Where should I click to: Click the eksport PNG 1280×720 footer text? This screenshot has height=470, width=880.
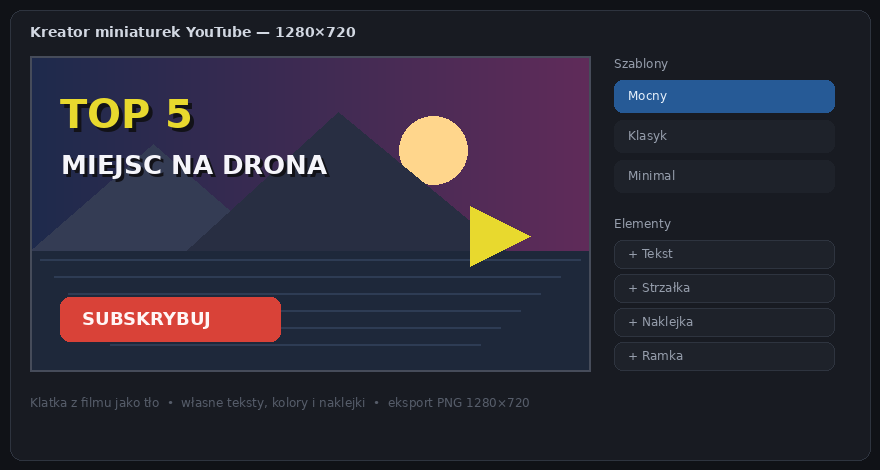[x=459, y=403]
